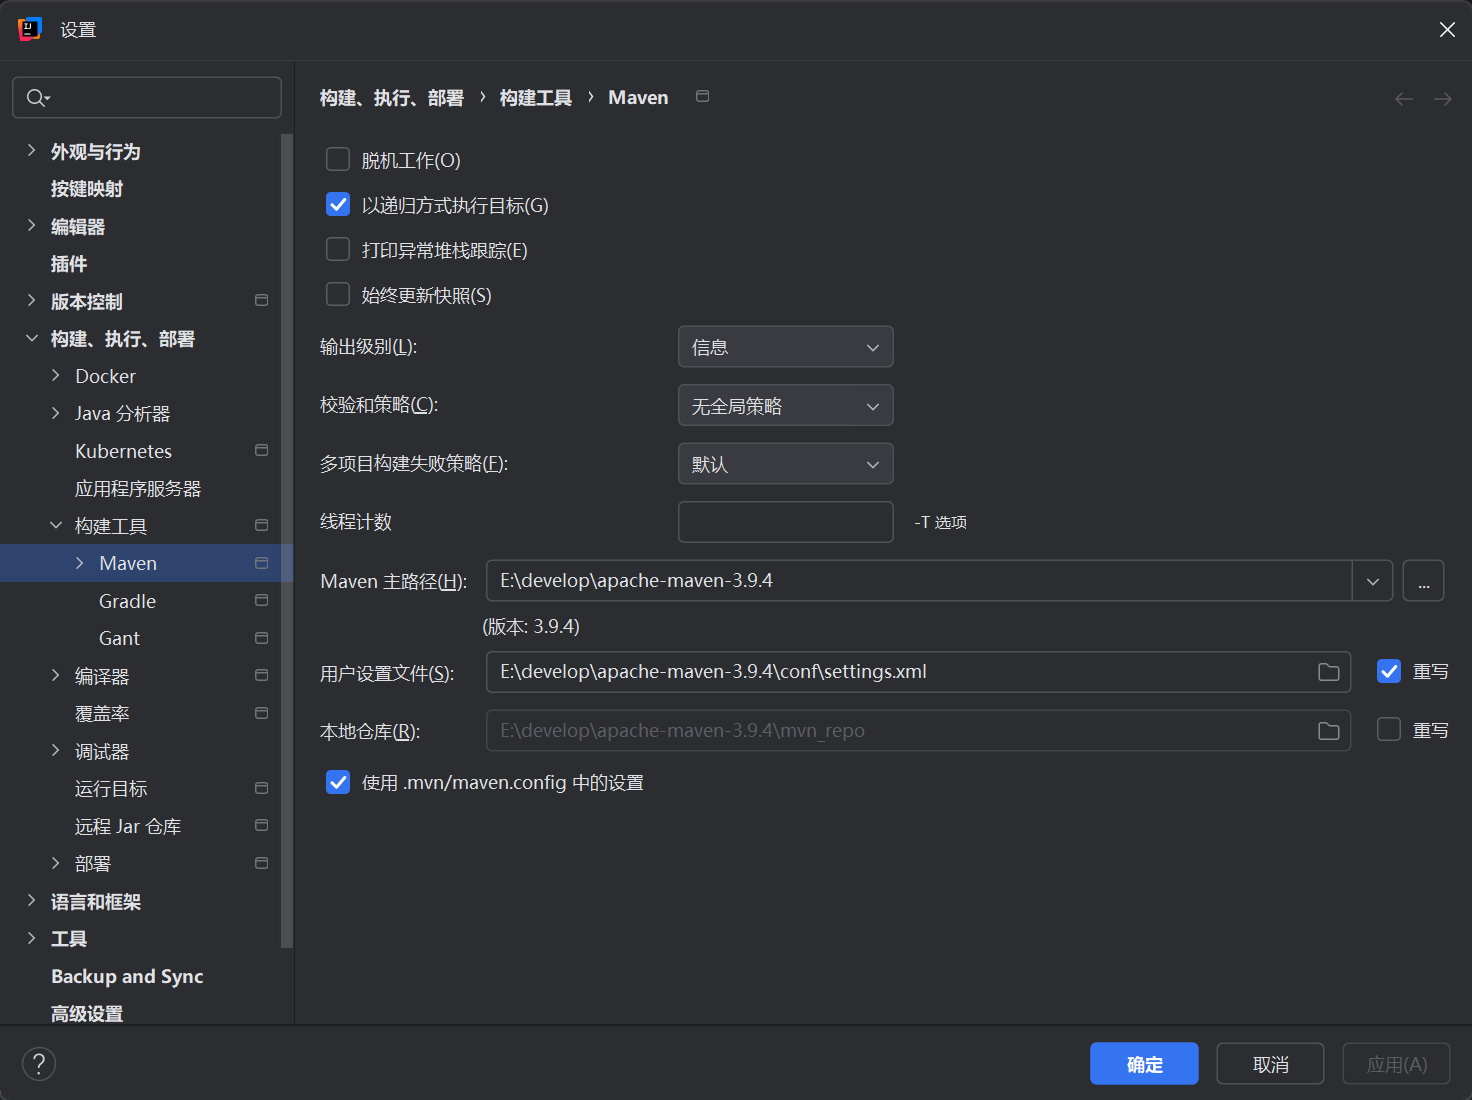This screenshot has height=1100, width=1472.
Task: Open 校验和策略 dropdown
Action: click(x=786, y=406)
